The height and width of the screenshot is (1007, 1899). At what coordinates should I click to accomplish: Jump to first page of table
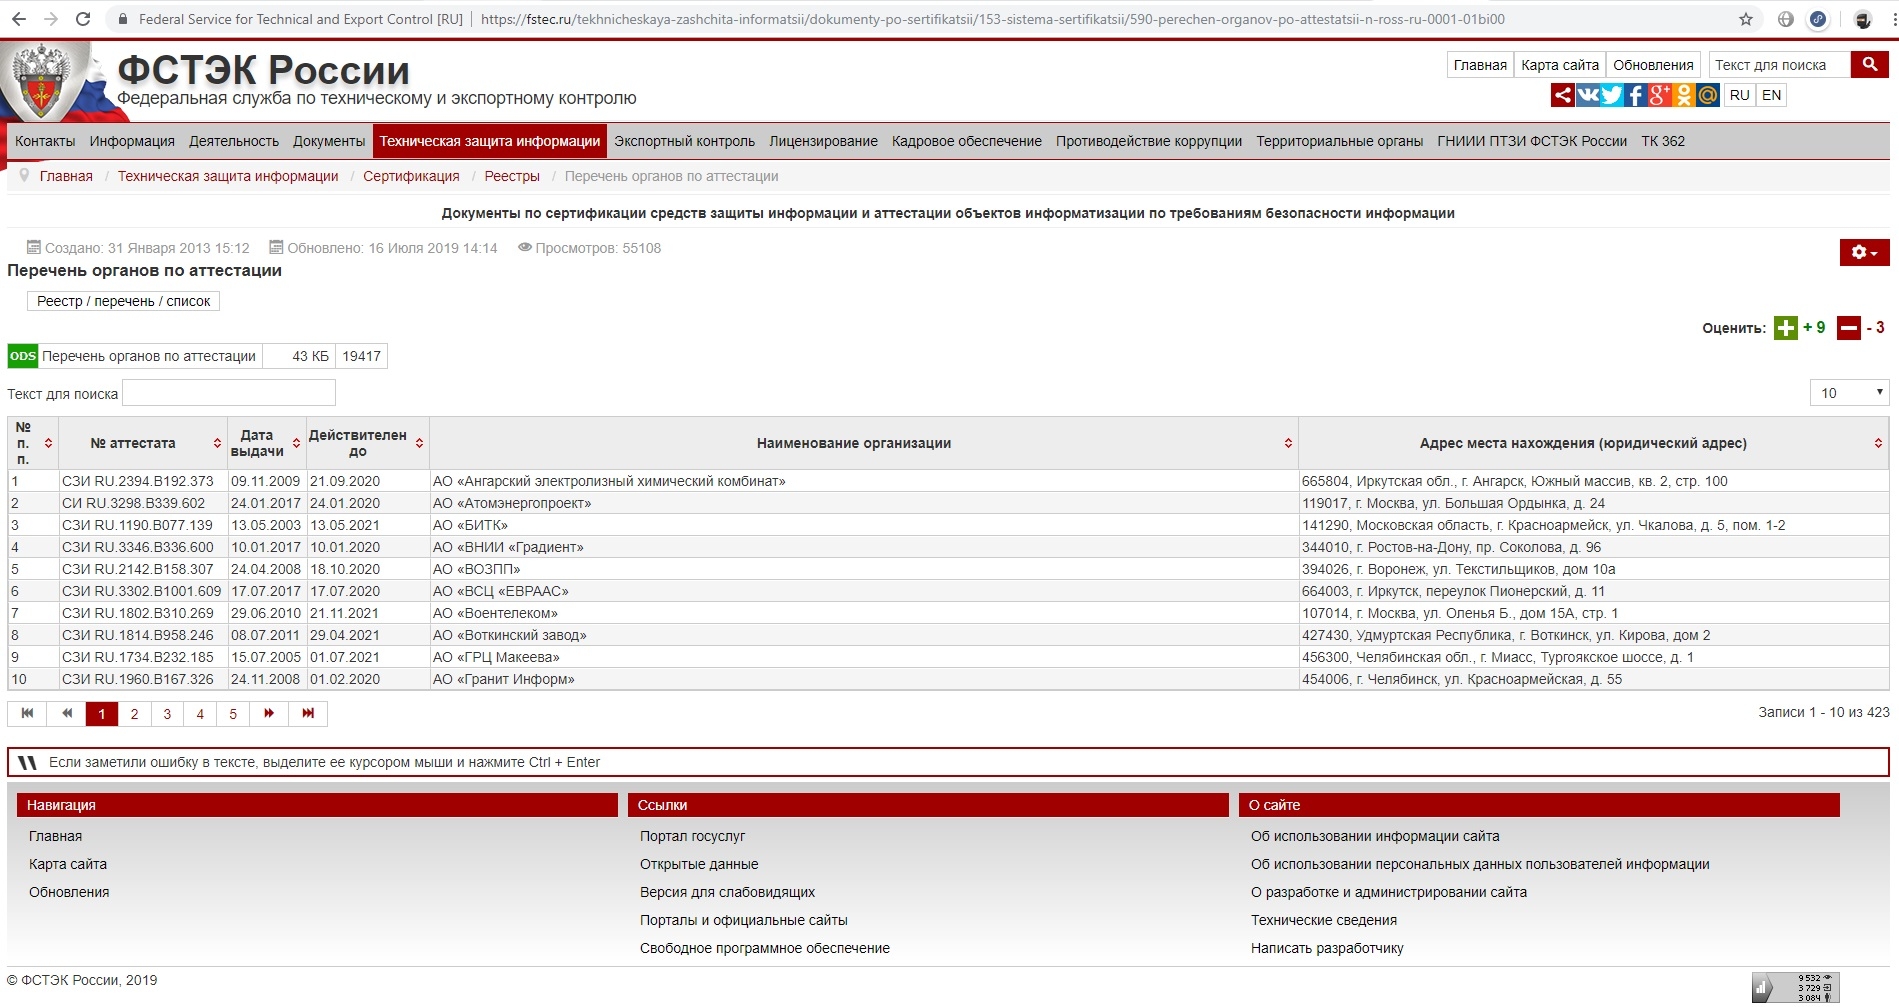pos(27,713)
